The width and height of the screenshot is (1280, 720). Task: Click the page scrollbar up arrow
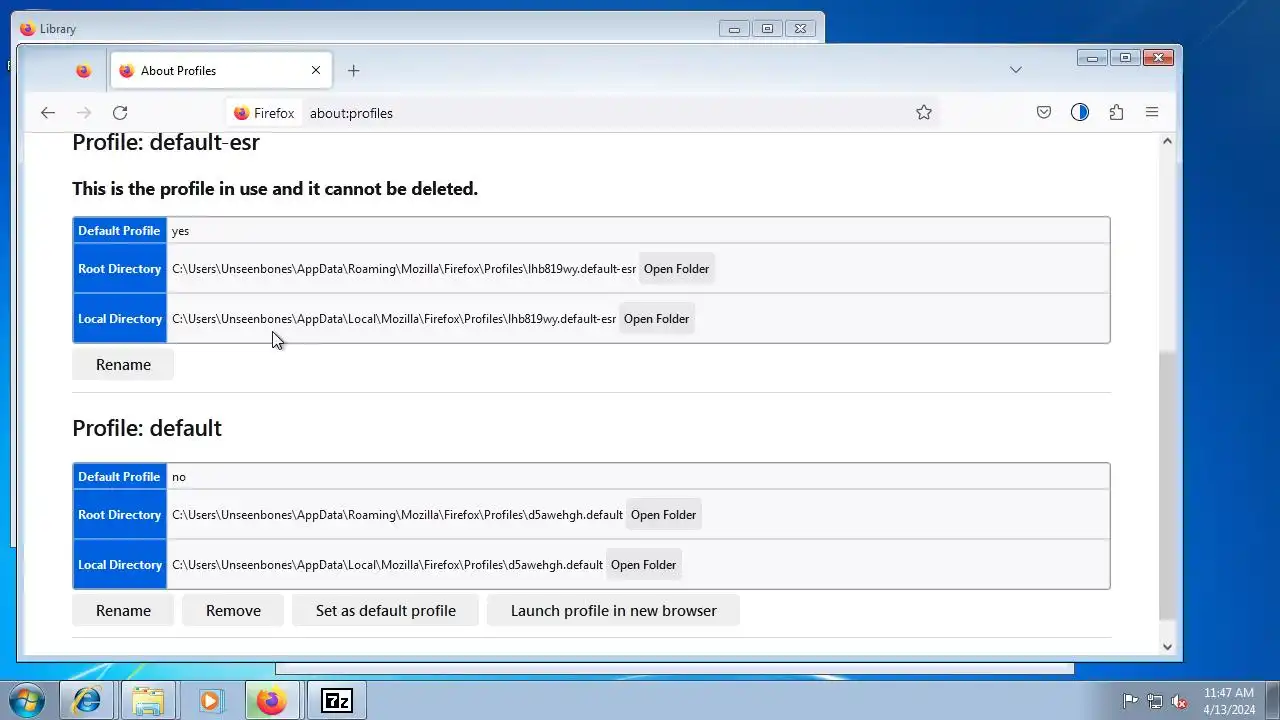[1167, 142]
